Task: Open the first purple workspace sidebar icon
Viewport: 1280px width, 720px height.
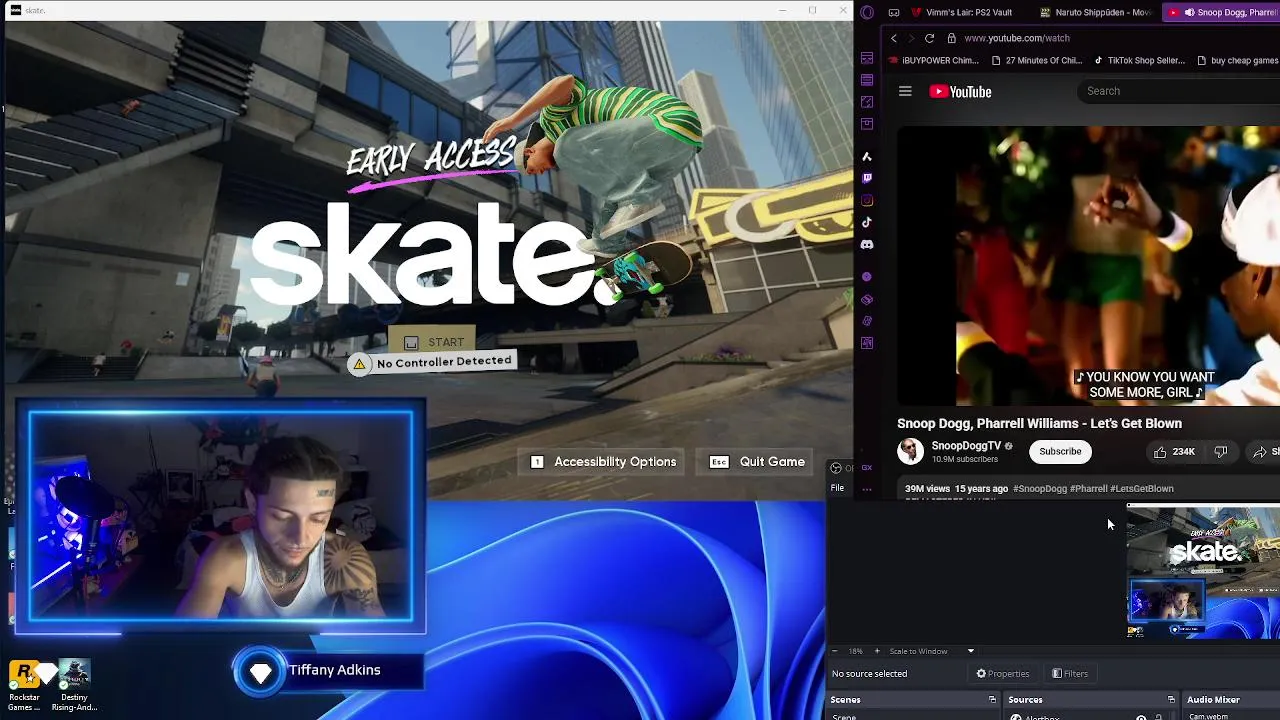Action: coord(867,58)
